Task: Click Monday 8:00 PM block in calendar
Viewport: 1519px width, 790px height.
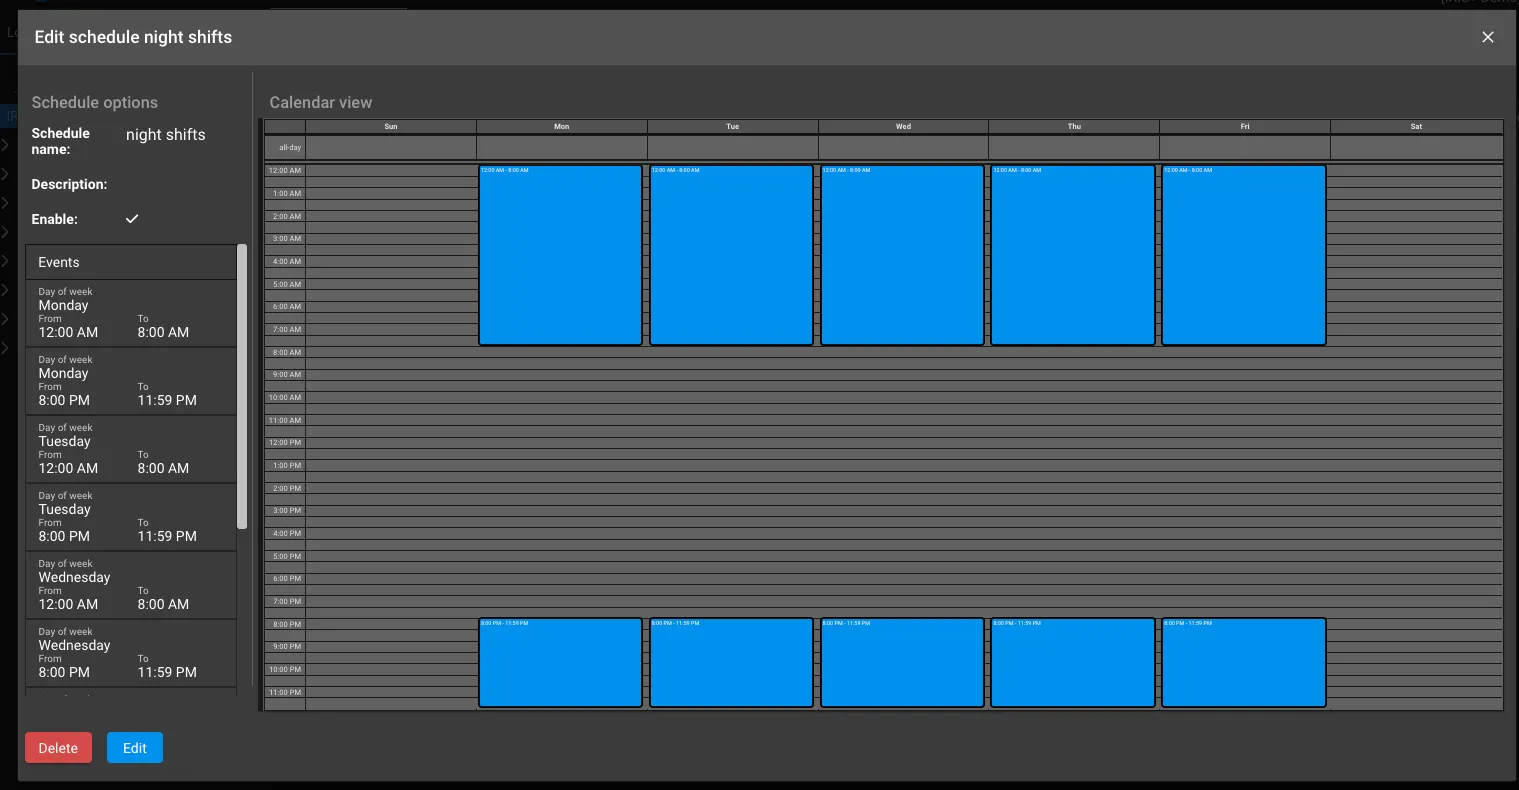Action: (x=560, y=662)
